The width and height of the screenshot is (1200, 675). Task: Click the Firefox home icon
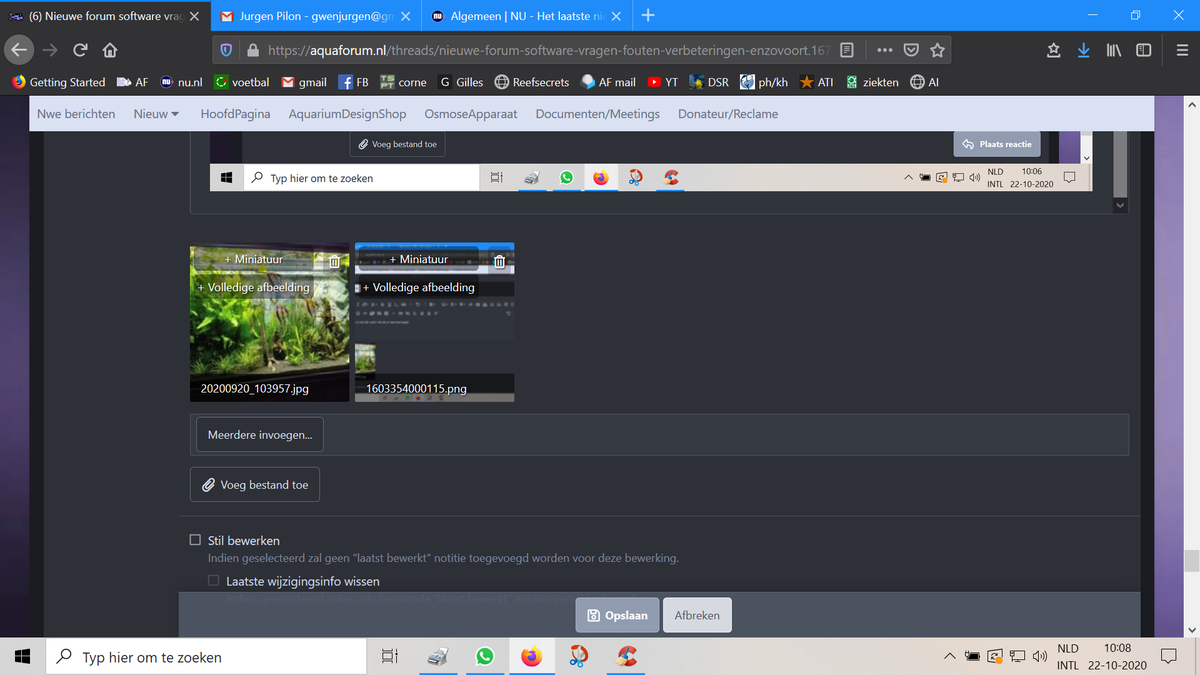pyautogui.click(x=110, y=50)
